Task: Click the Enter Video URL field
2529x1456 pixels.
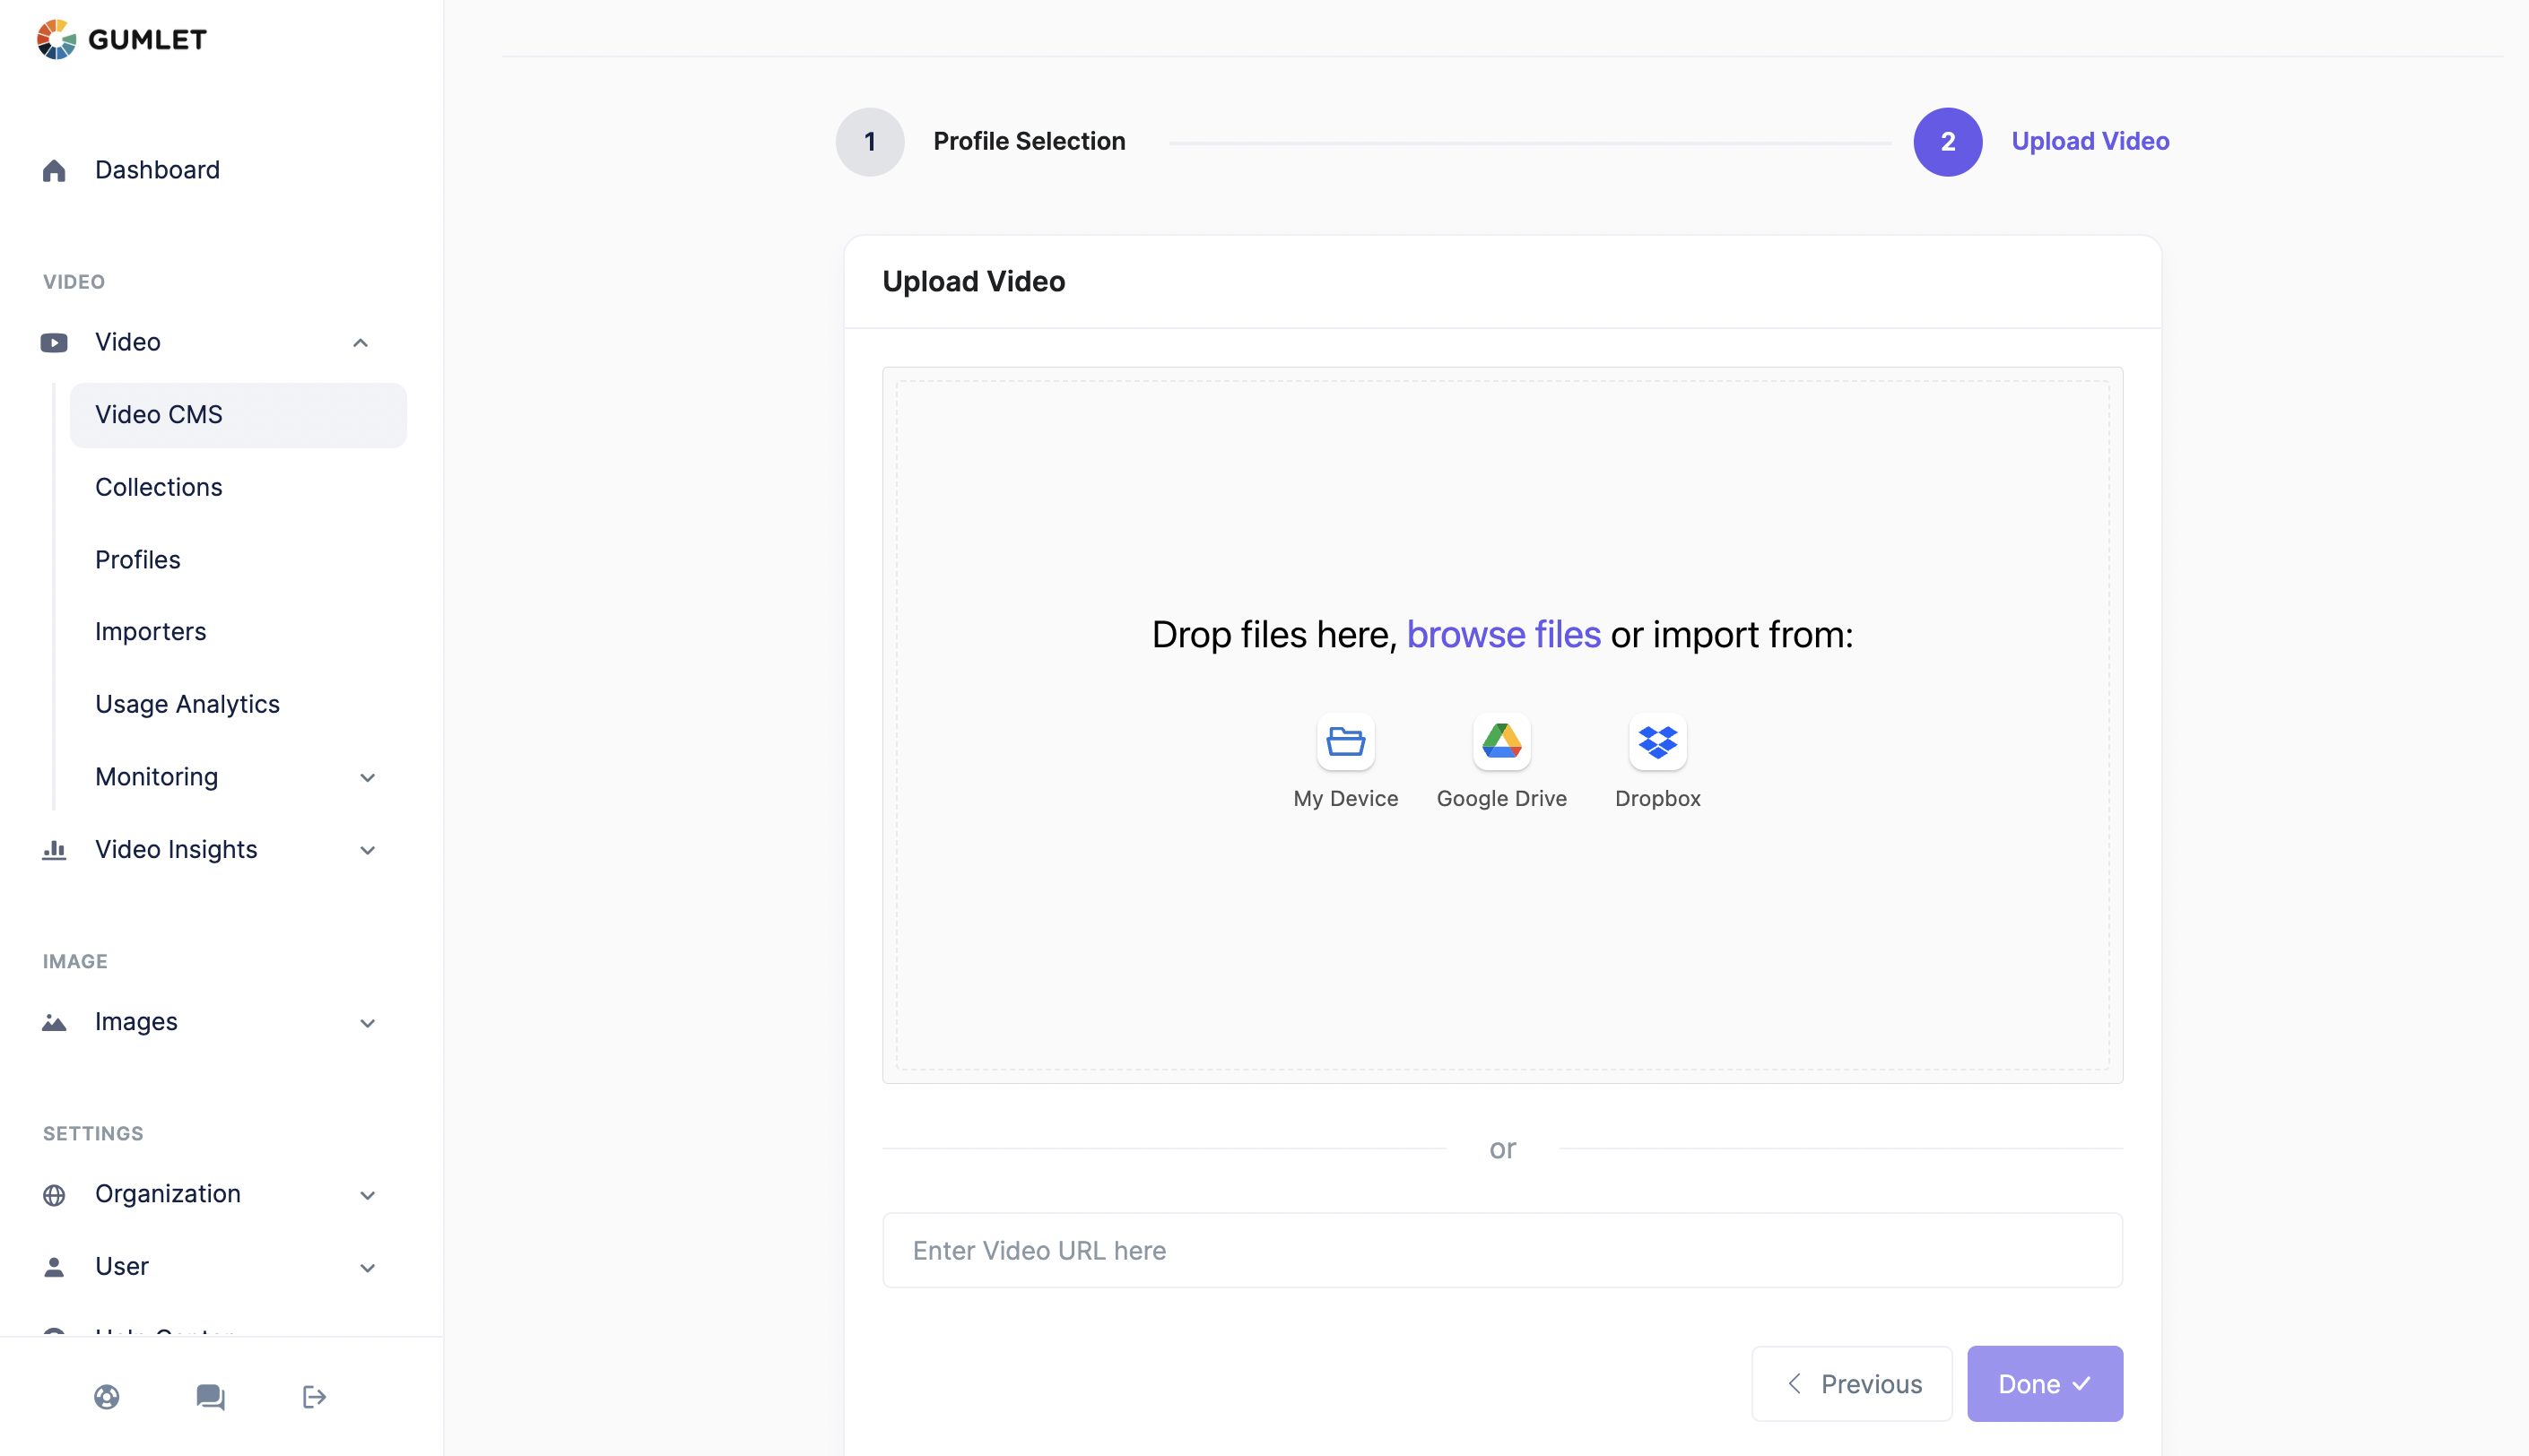Action: click(x=1502, y=1251)
